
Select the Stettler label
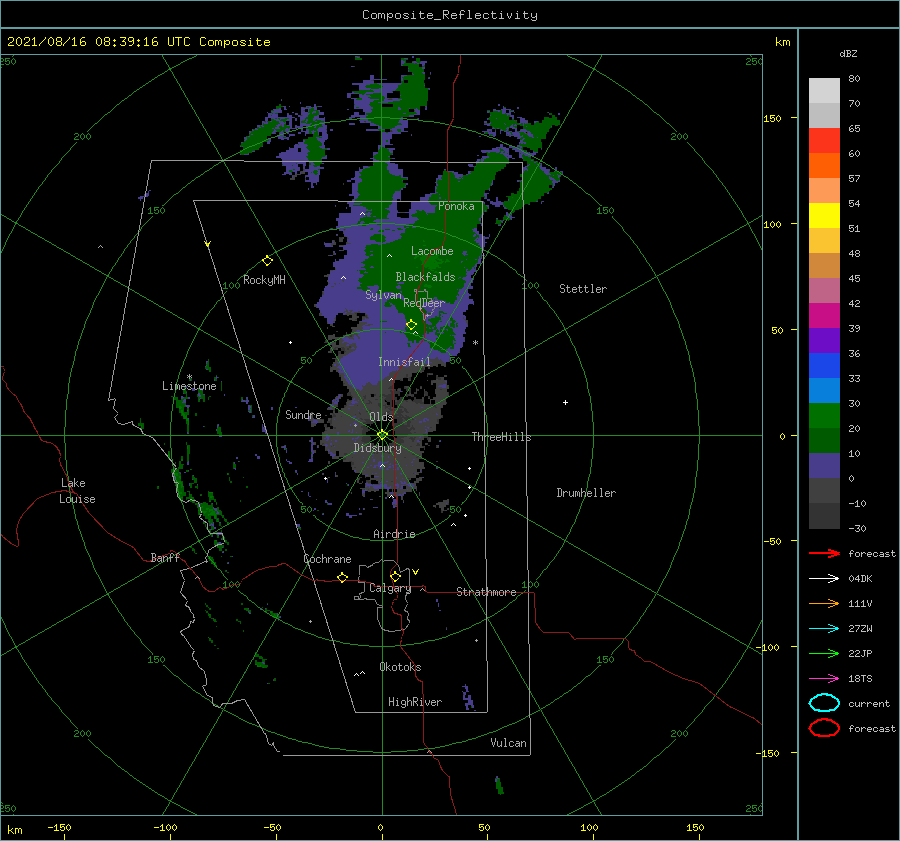pyautogui.click(x=583, y=289)
